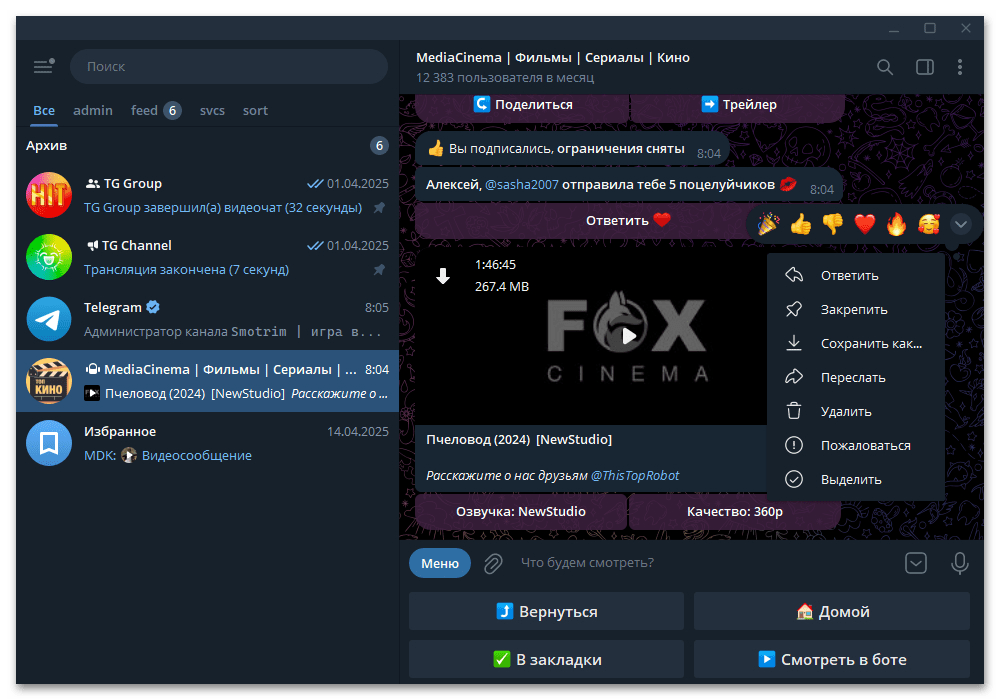Click the Архив unread counter badge
Viewport: 1000px width, 700px height.
(379, 145)
